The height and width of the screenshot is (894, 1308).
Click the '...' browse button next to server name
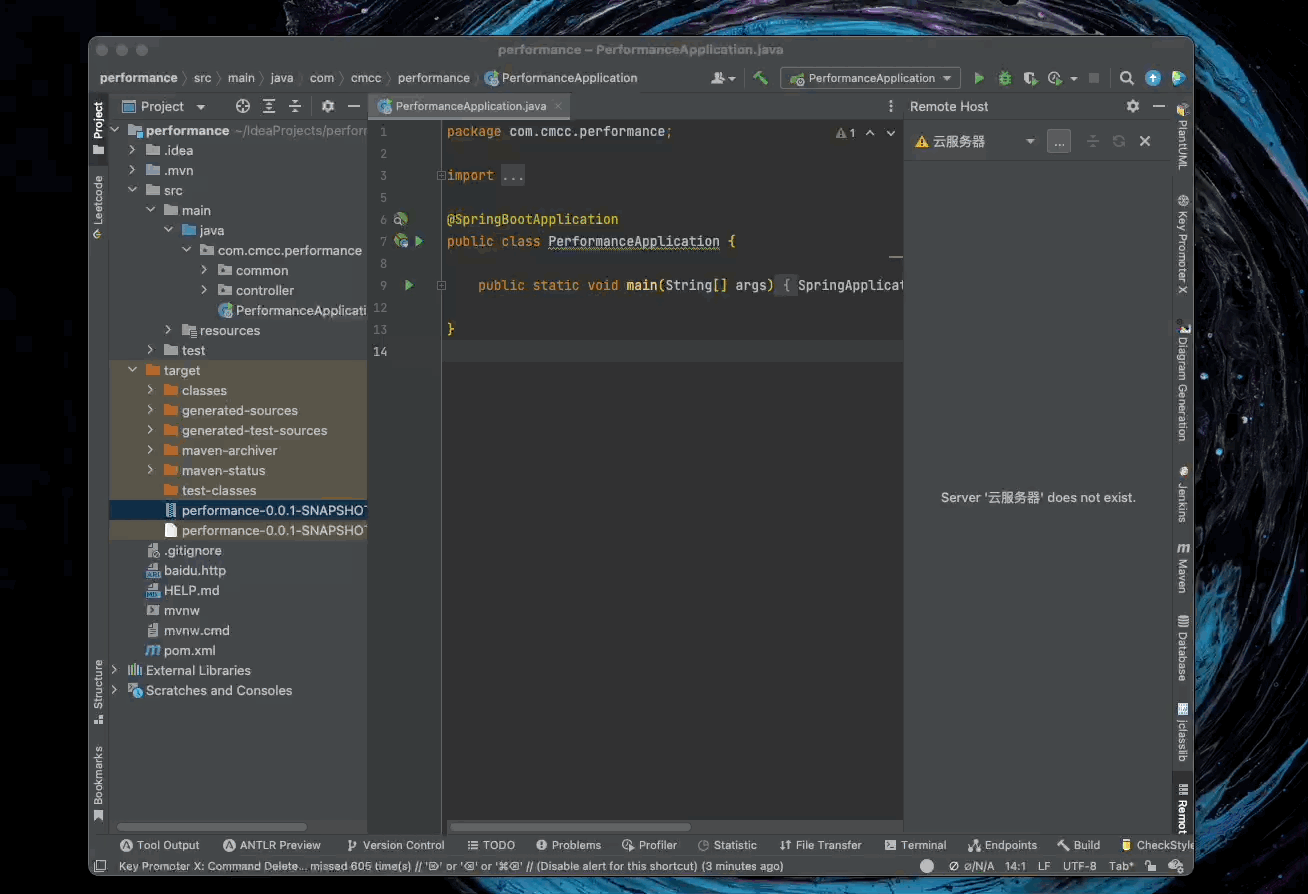click(x=1059, y=142)
